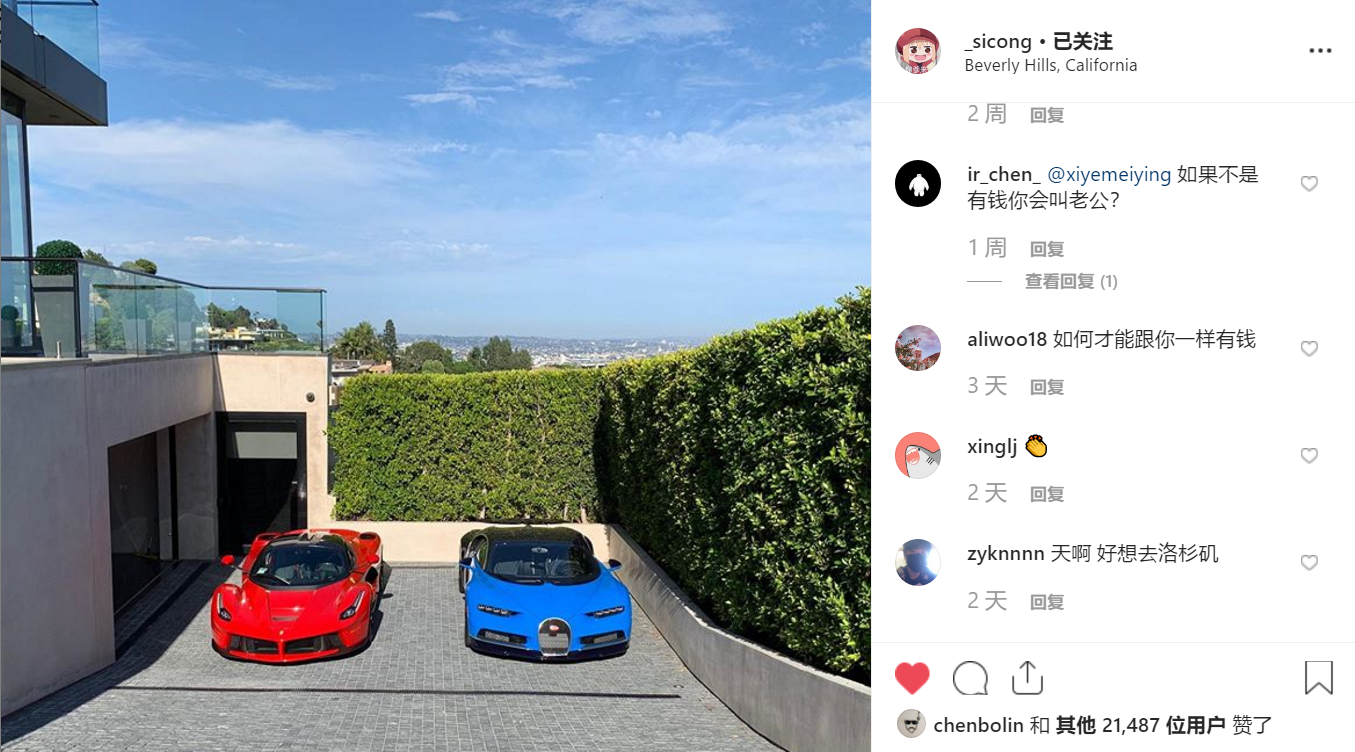Like ir_chen_'s comment with the heart
Image resolution: width=1355 pixels, height=752 pixels.
click(1309, 184)
